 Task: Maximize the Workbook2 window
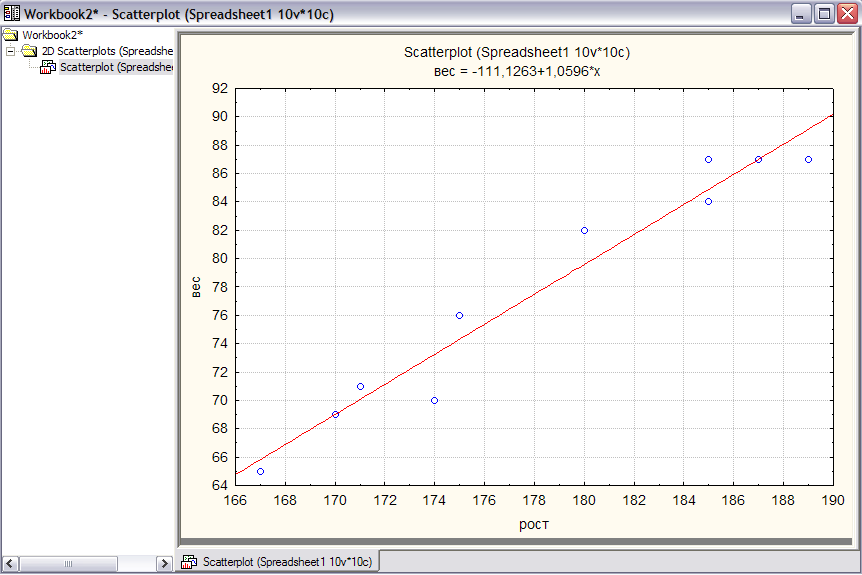tap(824, 14)
